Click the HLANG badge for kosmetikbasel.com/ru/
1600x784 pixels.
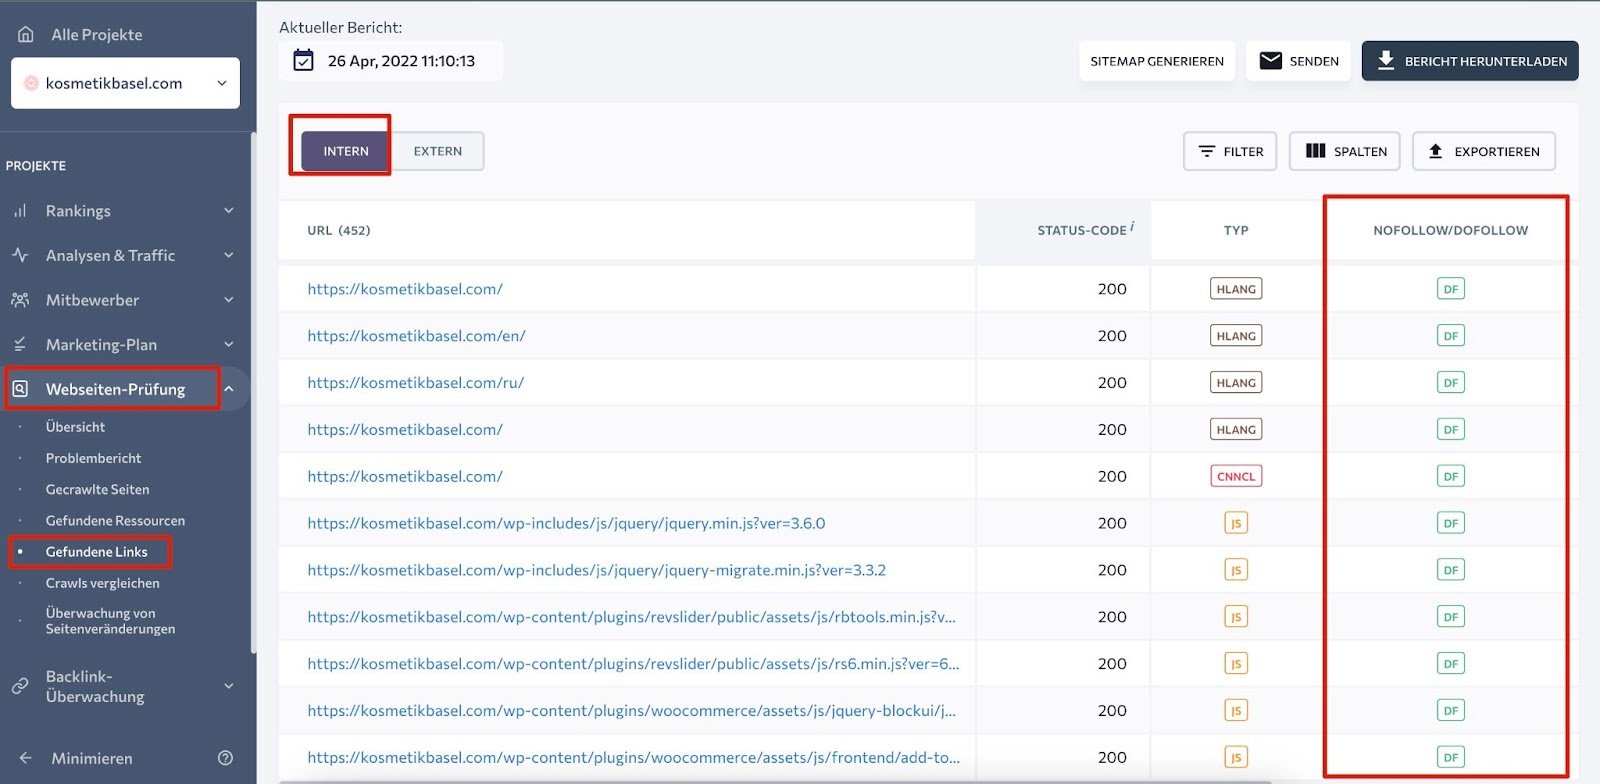pyautogui.click(x=1236, y=383)
